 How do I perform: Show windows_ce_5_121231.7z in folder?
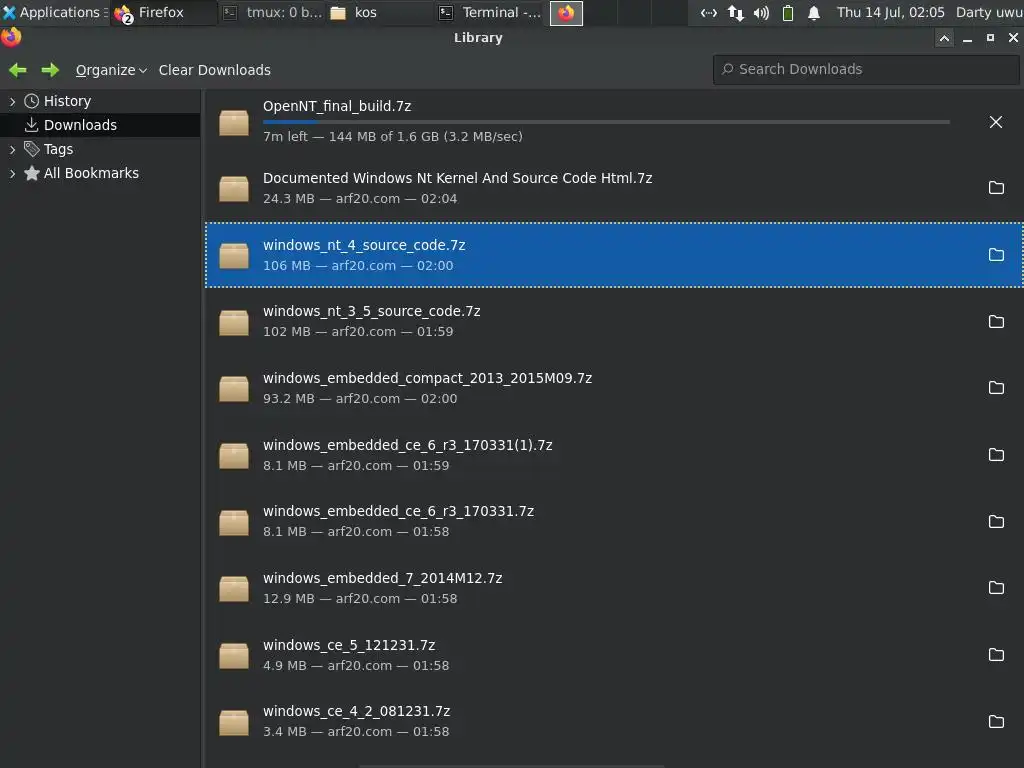(x=996, y=654)
